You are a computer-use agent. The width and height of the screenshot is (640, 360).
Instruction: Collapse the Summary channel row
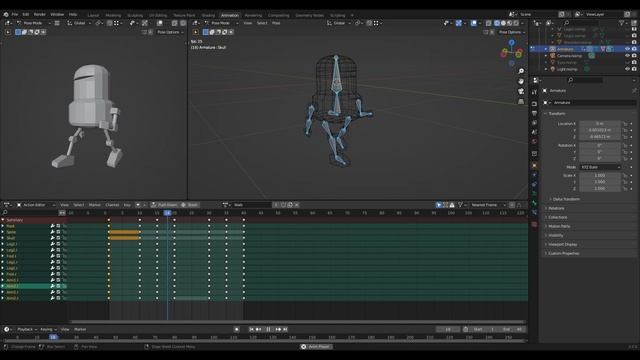(x=3, y=220)
